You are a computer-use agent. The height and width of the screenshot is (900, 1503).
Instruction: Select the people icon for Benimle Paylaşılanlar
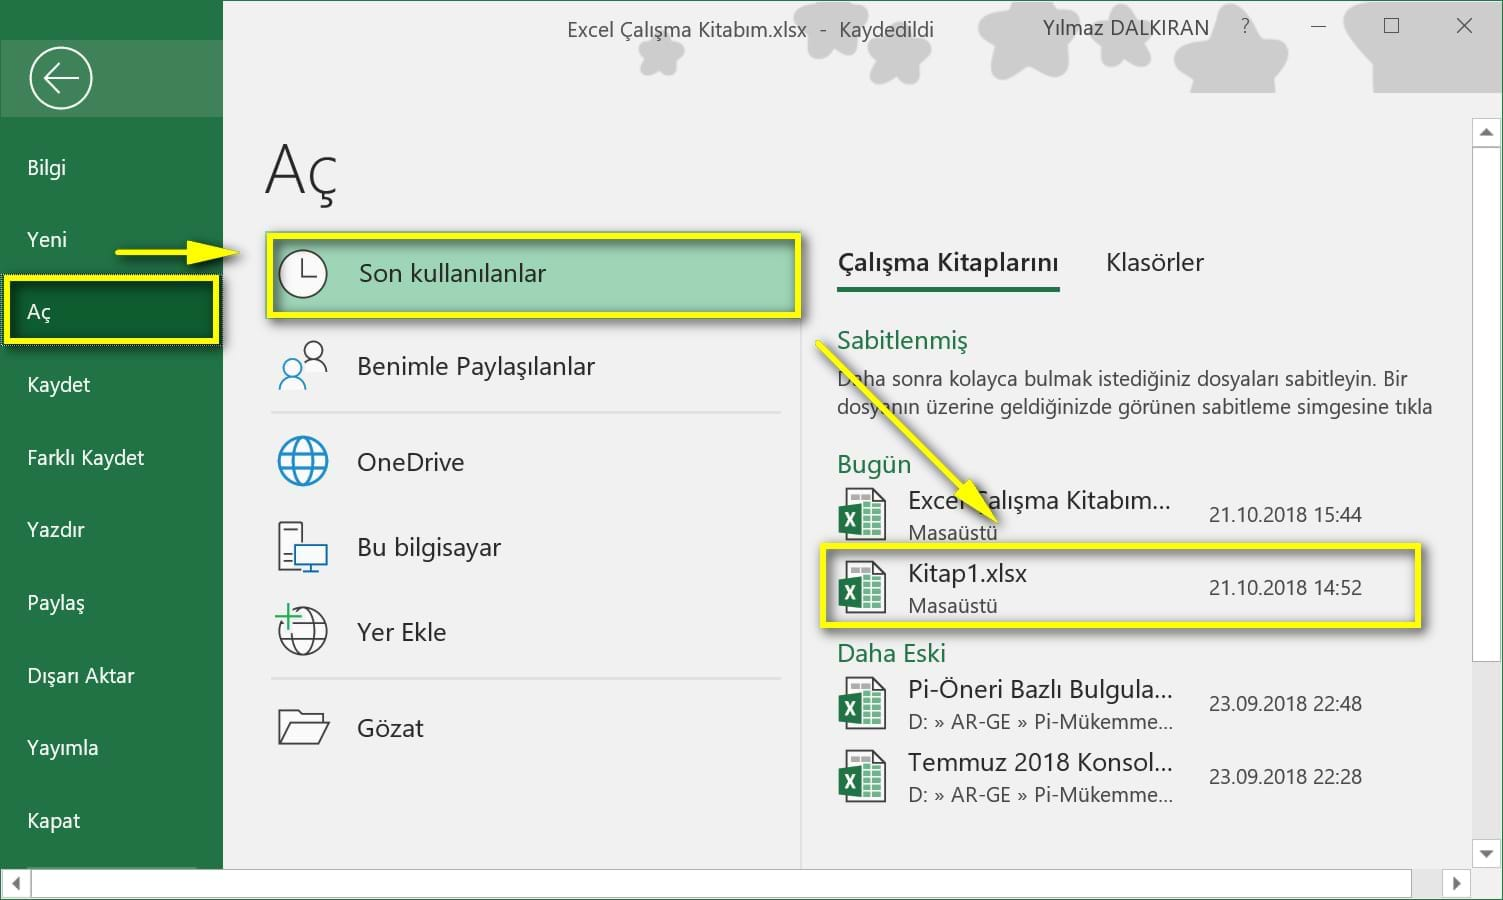(303, 366)
